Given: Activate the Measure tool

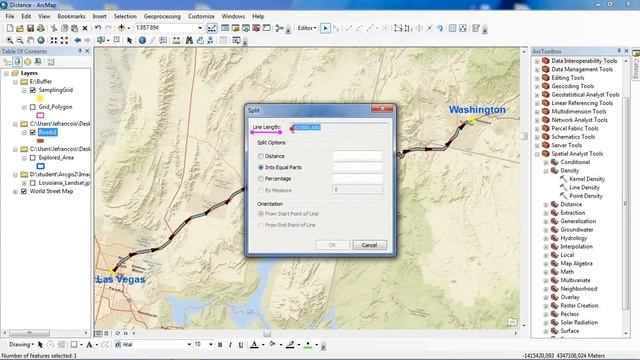Looking at the screenshot, I should [x=176, y=40].
